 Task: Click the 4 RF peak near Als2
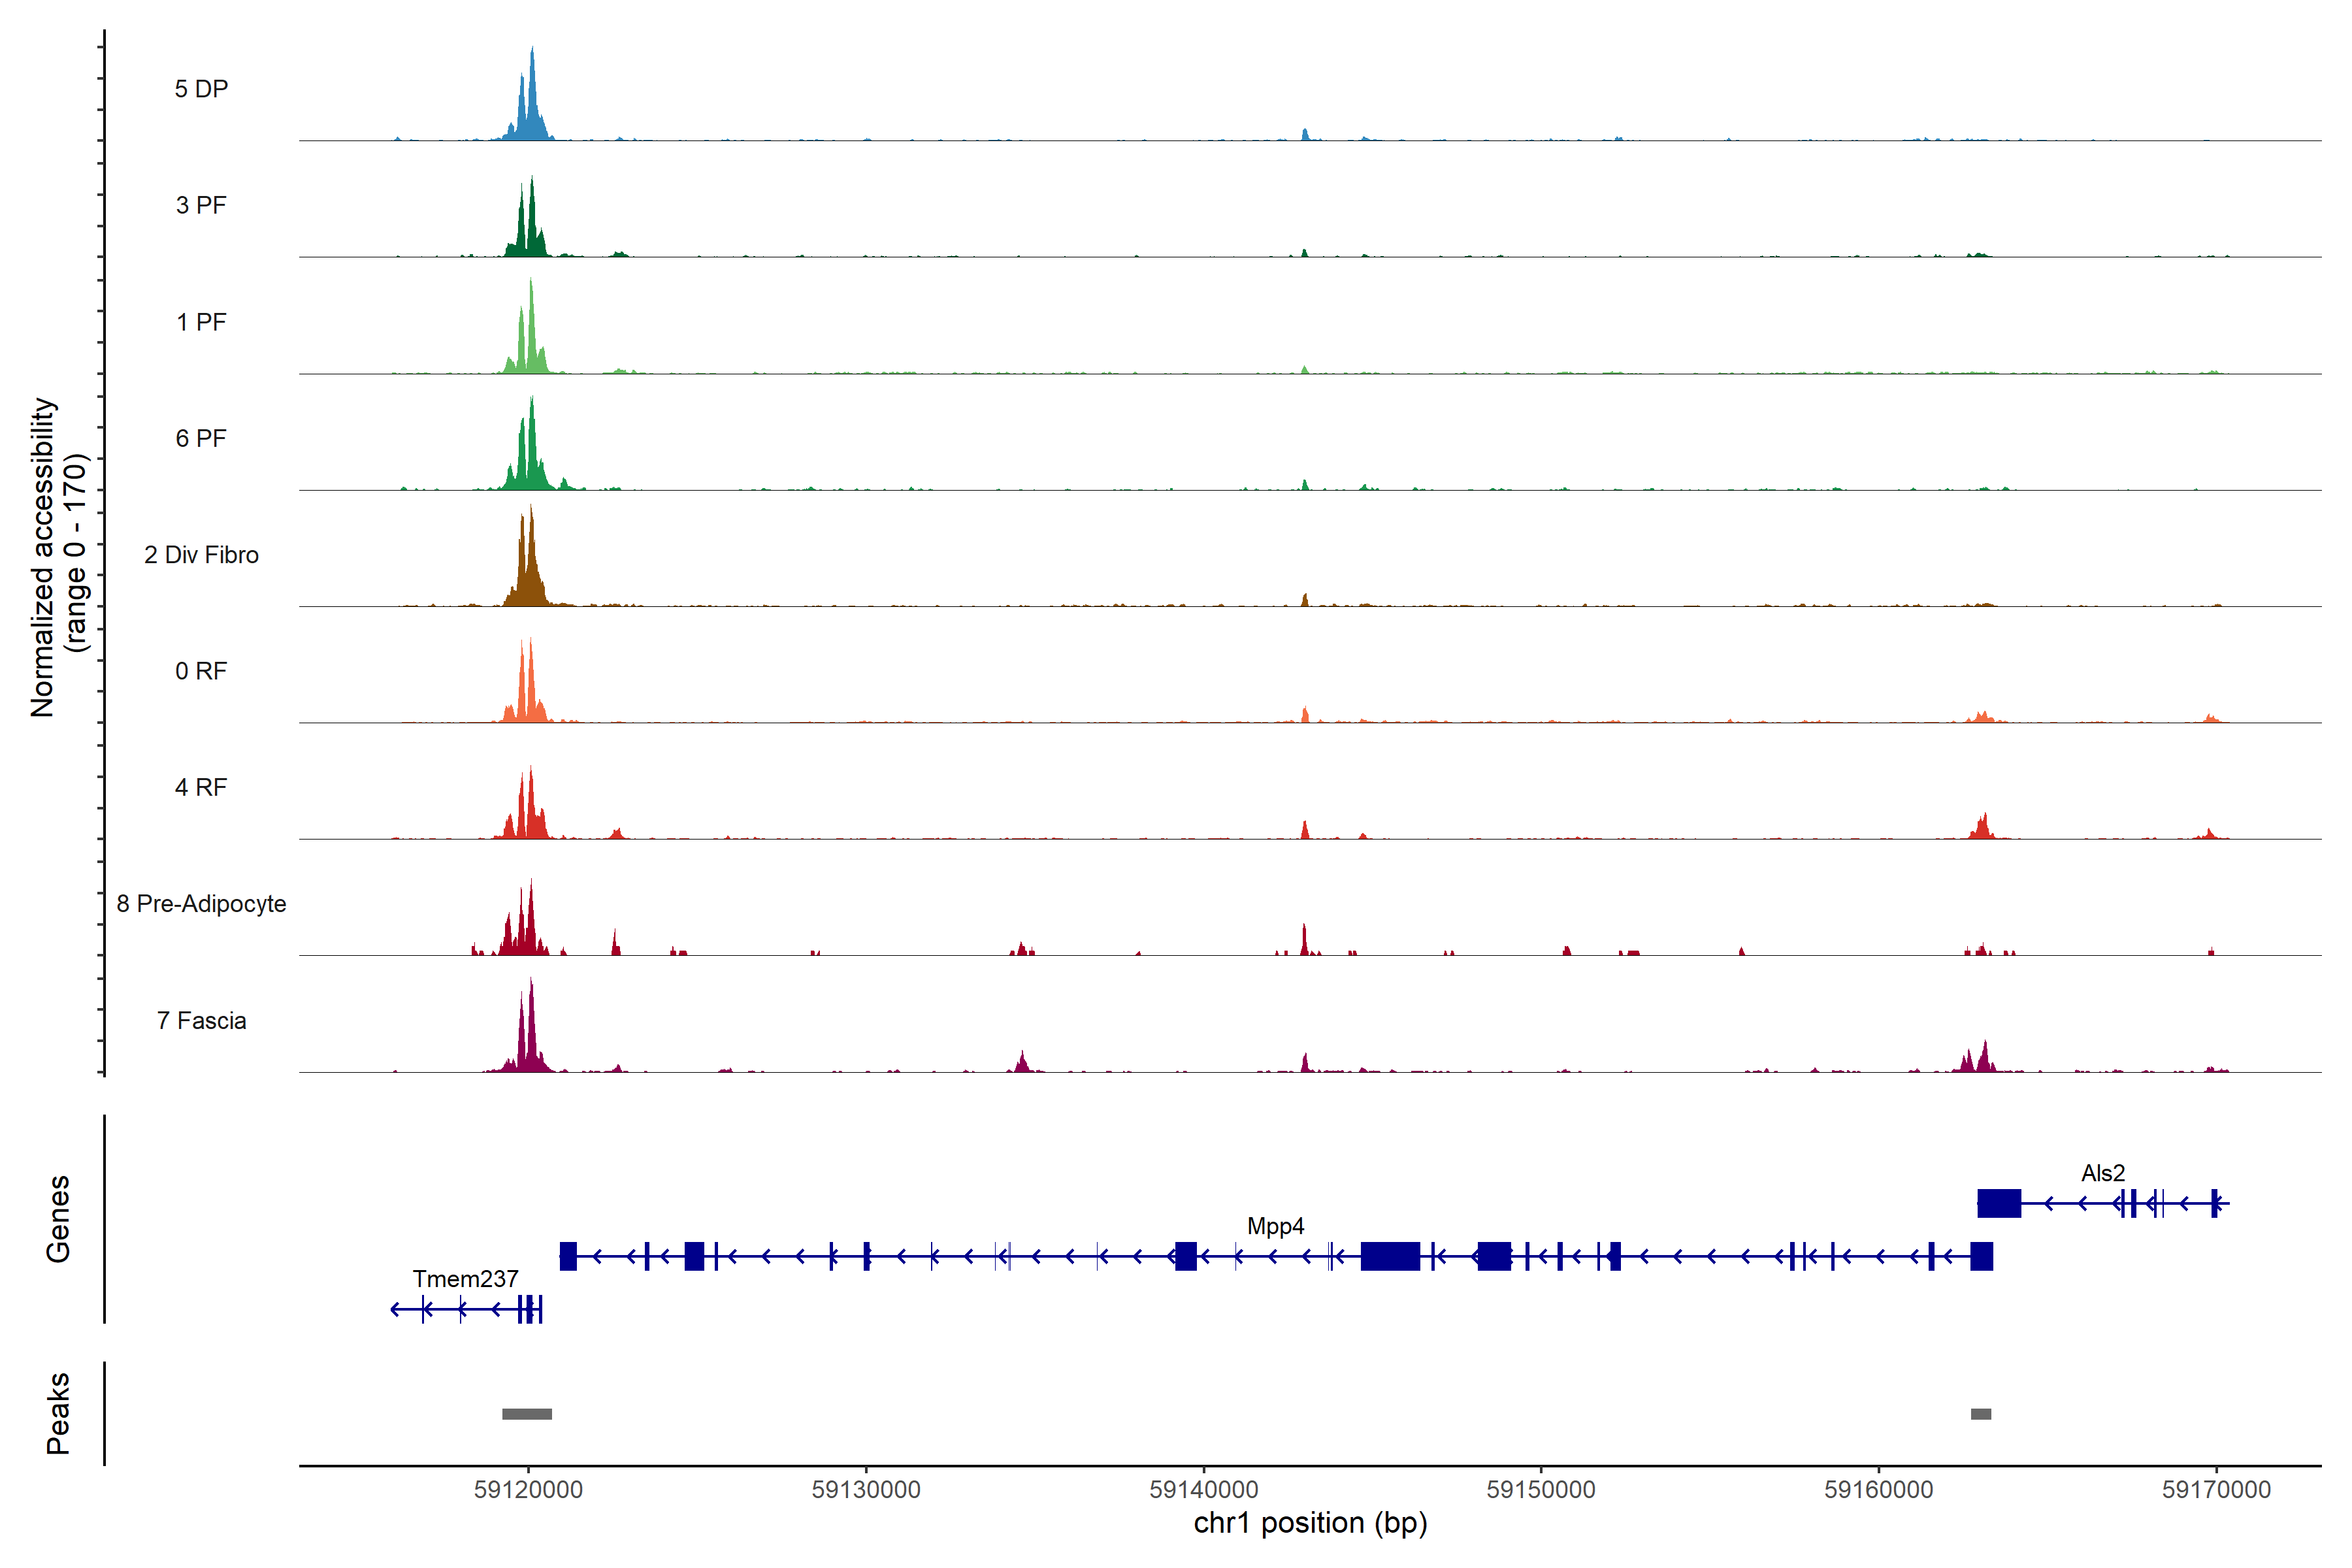pos(1983,829)
